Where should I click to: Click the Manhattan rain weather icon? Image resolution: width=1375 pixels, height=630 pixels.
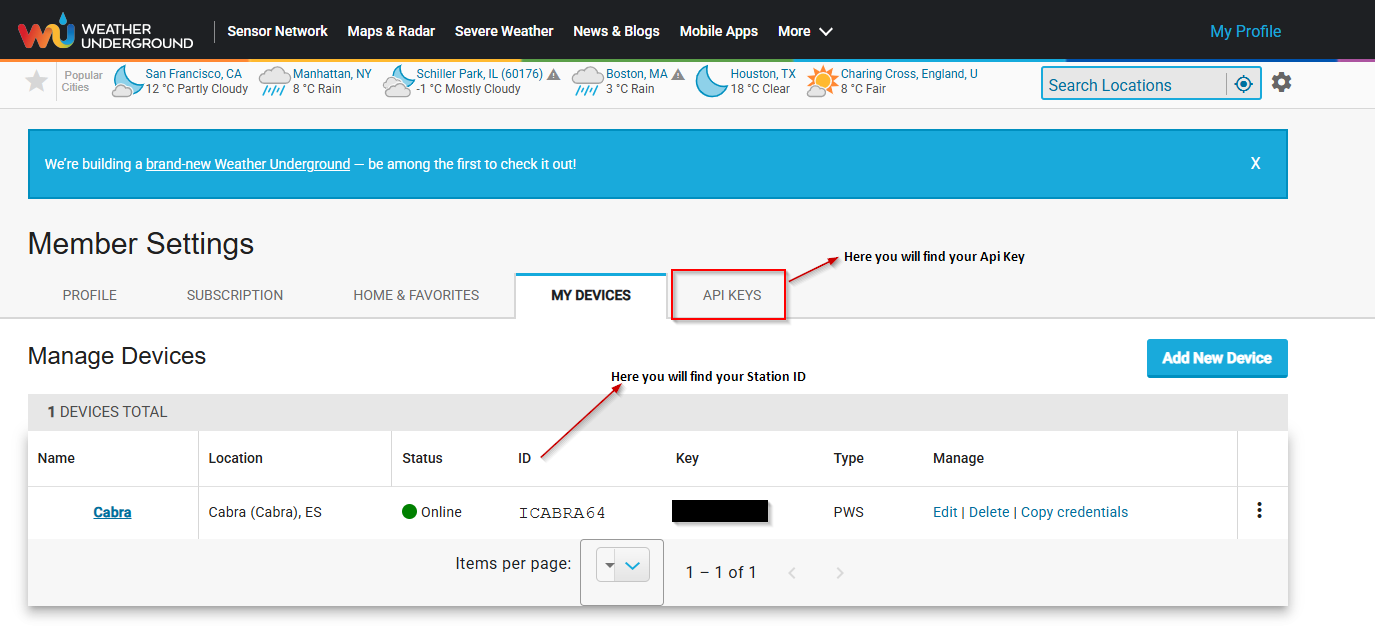(x=275, y=81)
